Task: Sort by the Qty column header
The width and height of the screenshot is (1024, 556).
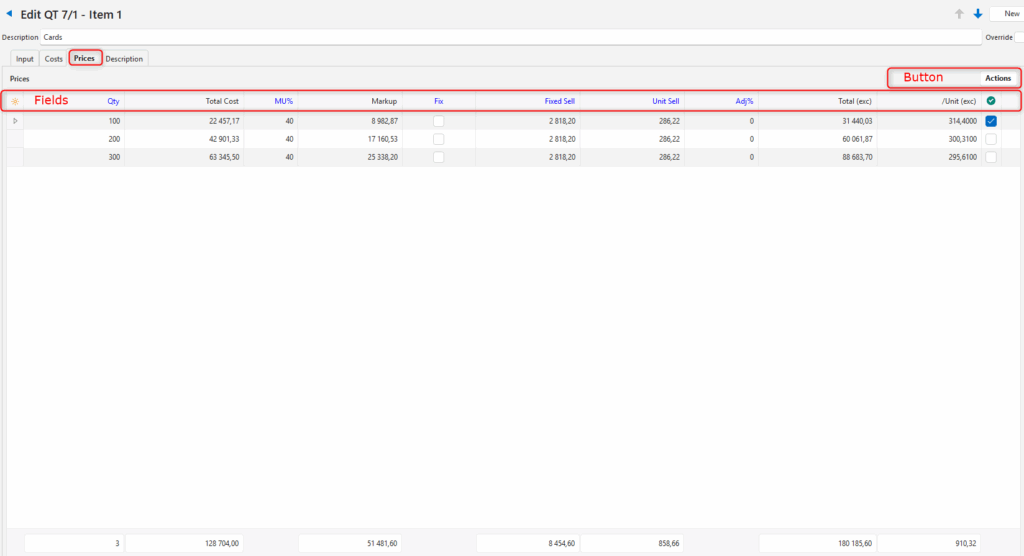Action: coord(113,101)
